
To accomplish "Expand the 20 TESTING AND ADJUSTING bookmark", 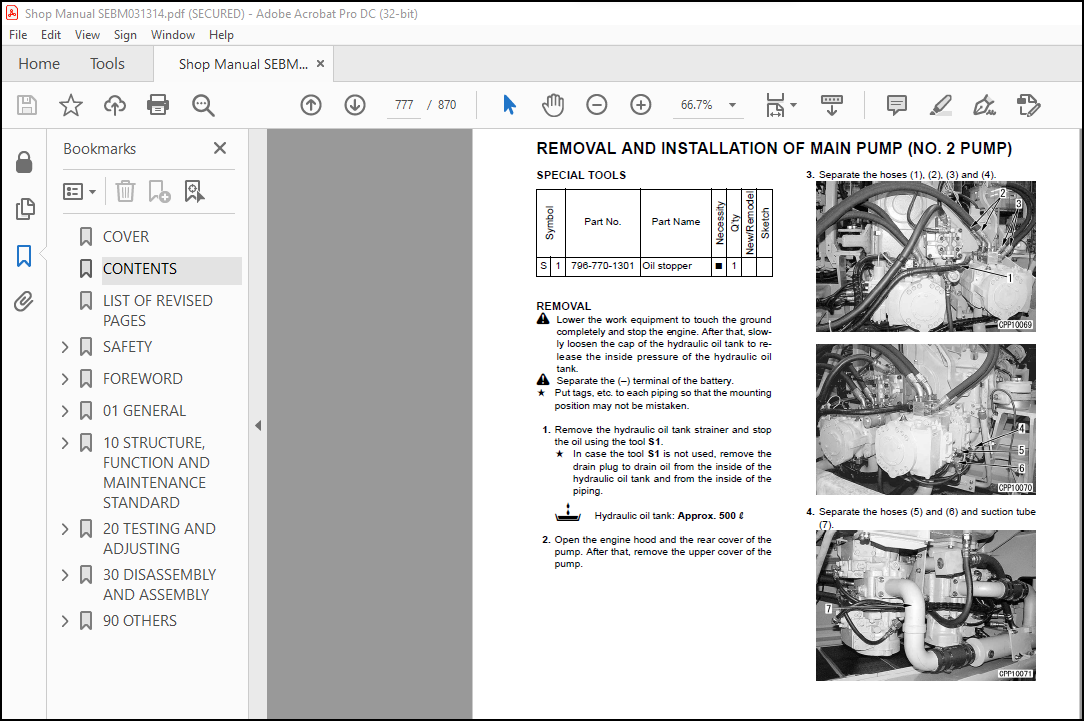I will pyautogui.click(x=65, y=529).
